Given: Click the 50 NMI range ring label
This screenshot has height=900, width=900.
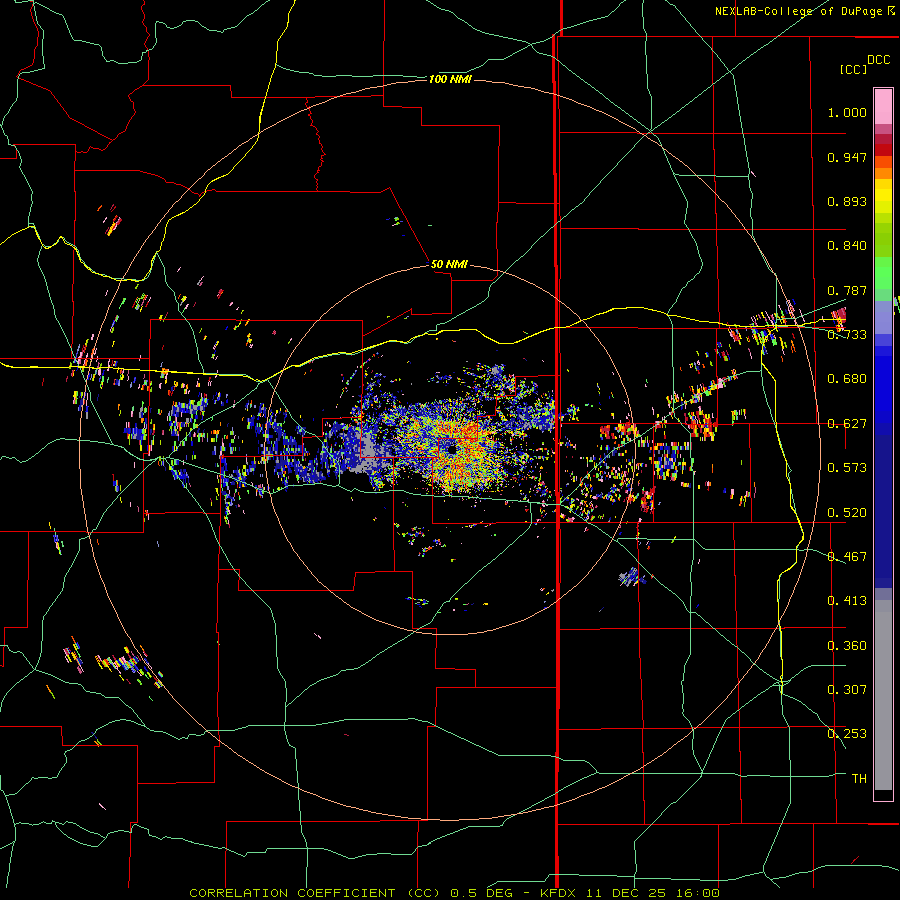Looking at the screenshot, I should pos(449,264).
